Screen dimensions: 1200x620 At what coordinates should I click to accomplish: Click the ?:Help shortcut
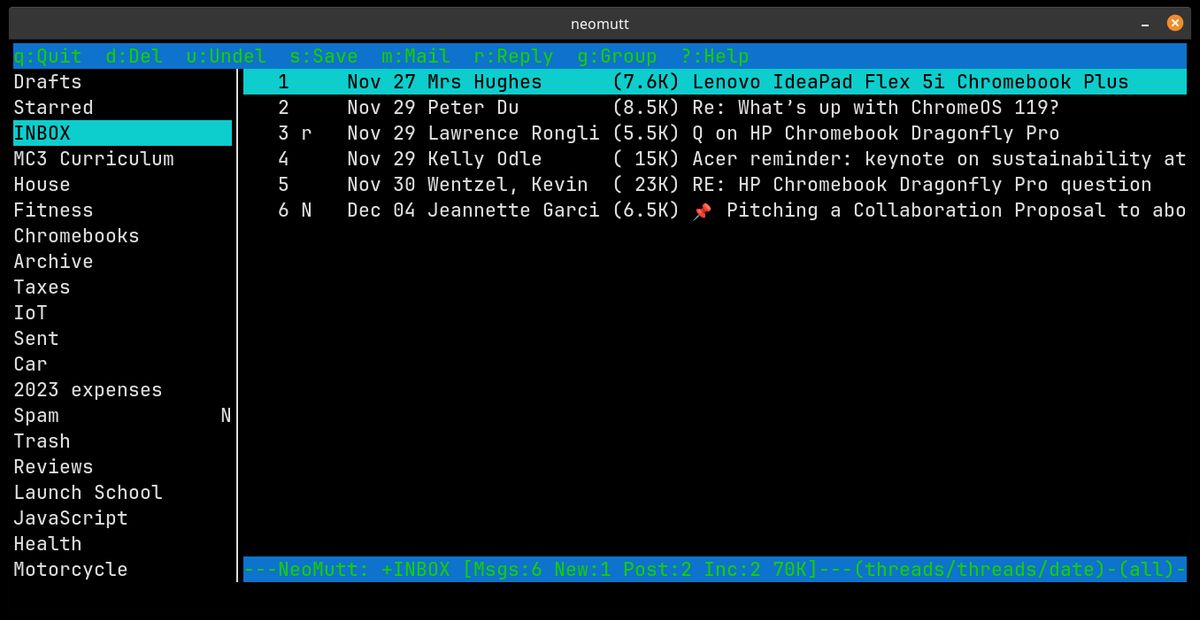(x=715, y=56)
